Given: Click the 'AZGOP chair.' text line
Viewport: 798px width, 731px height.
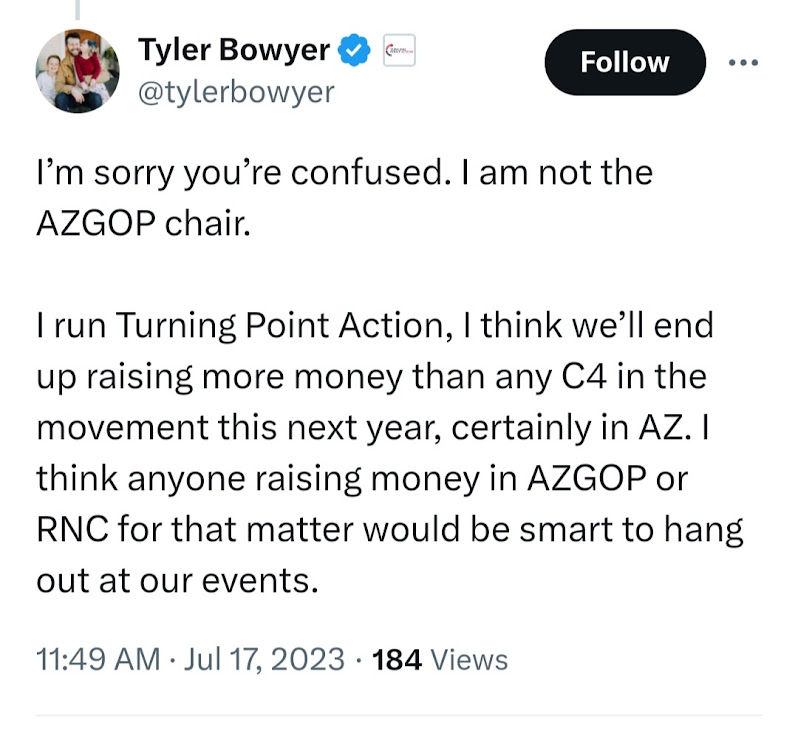Looking at the screenshot, I should (144, 223).
